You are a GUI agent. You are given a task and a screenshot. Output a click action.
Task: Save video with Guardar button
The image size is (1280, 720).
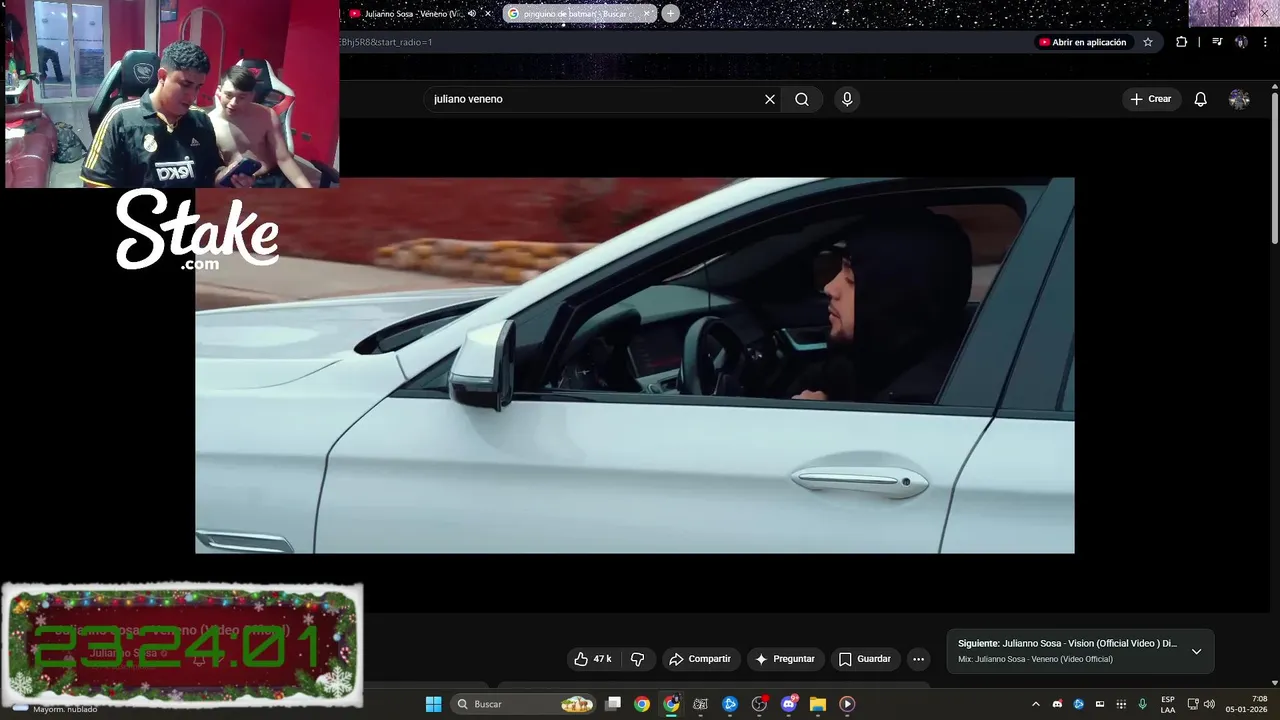(864, 659)
